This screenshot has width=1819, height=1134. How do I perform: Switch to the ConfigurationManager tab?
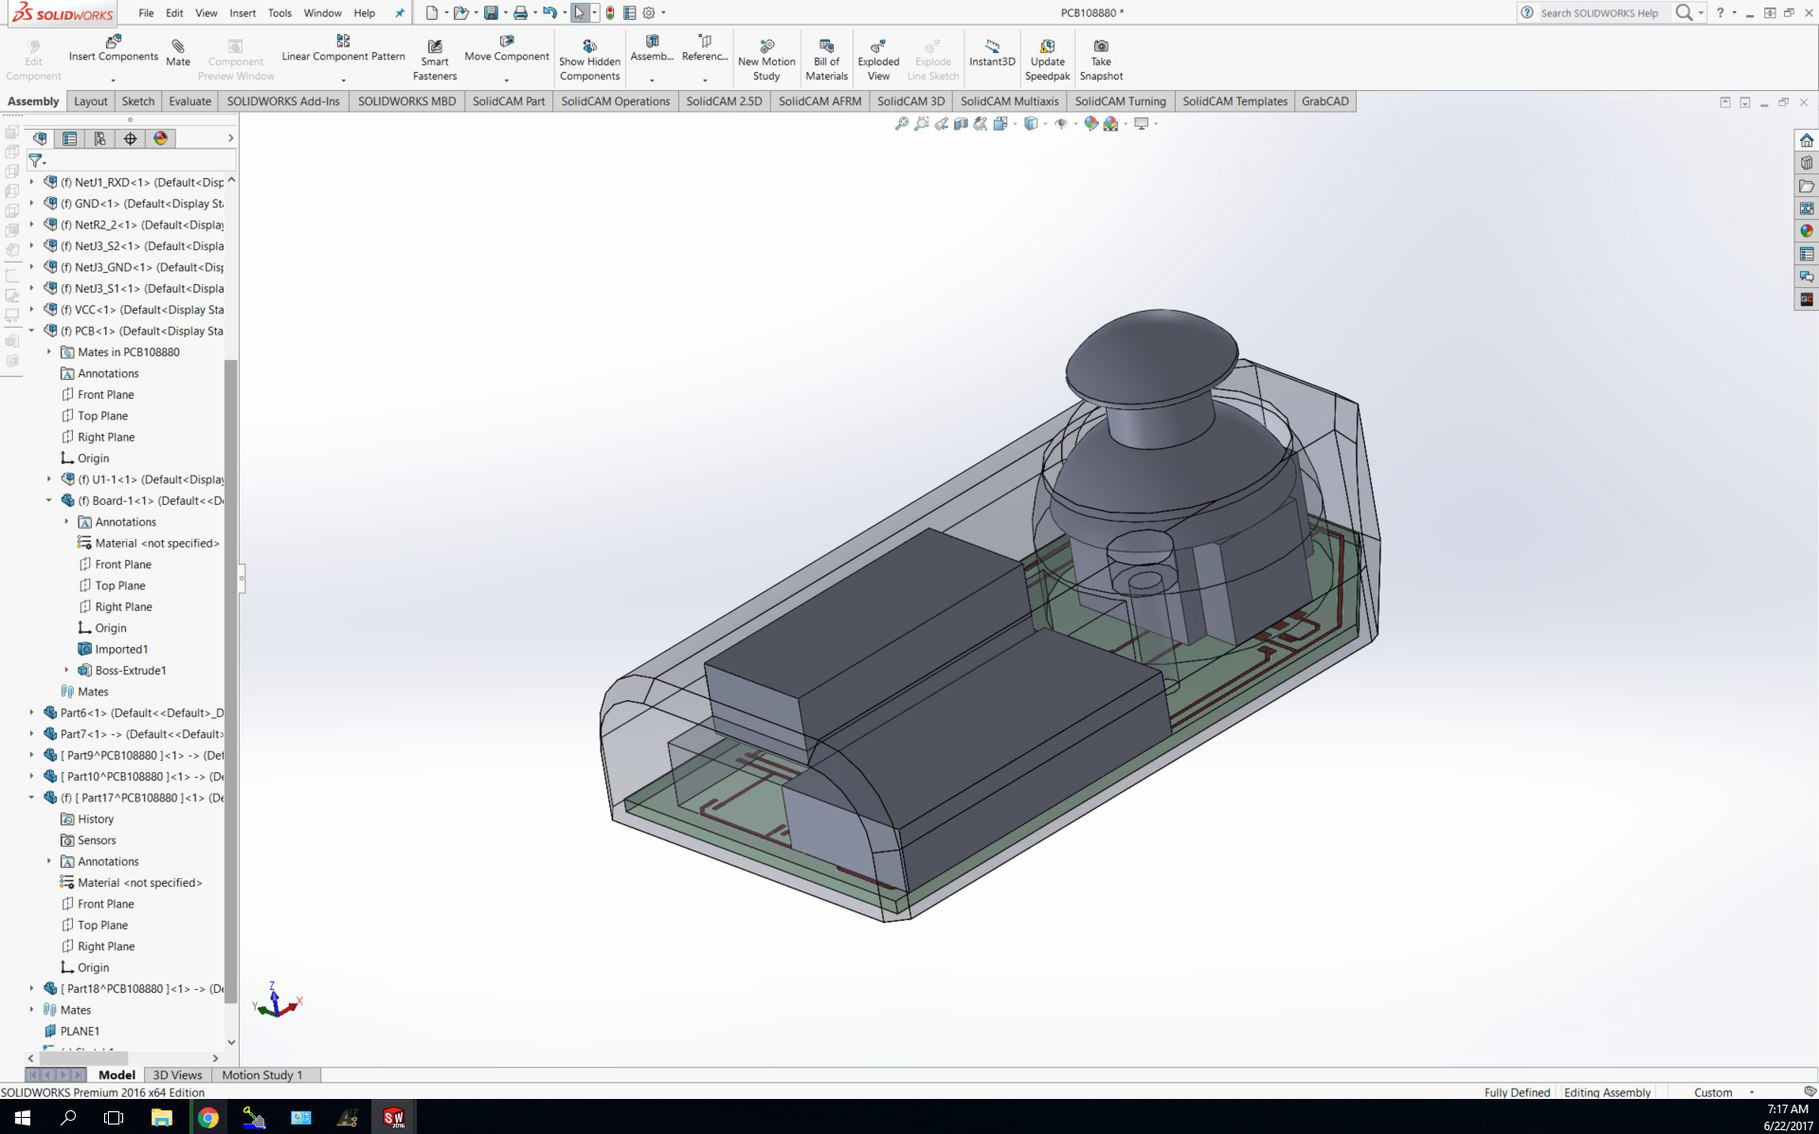point(100,138)
